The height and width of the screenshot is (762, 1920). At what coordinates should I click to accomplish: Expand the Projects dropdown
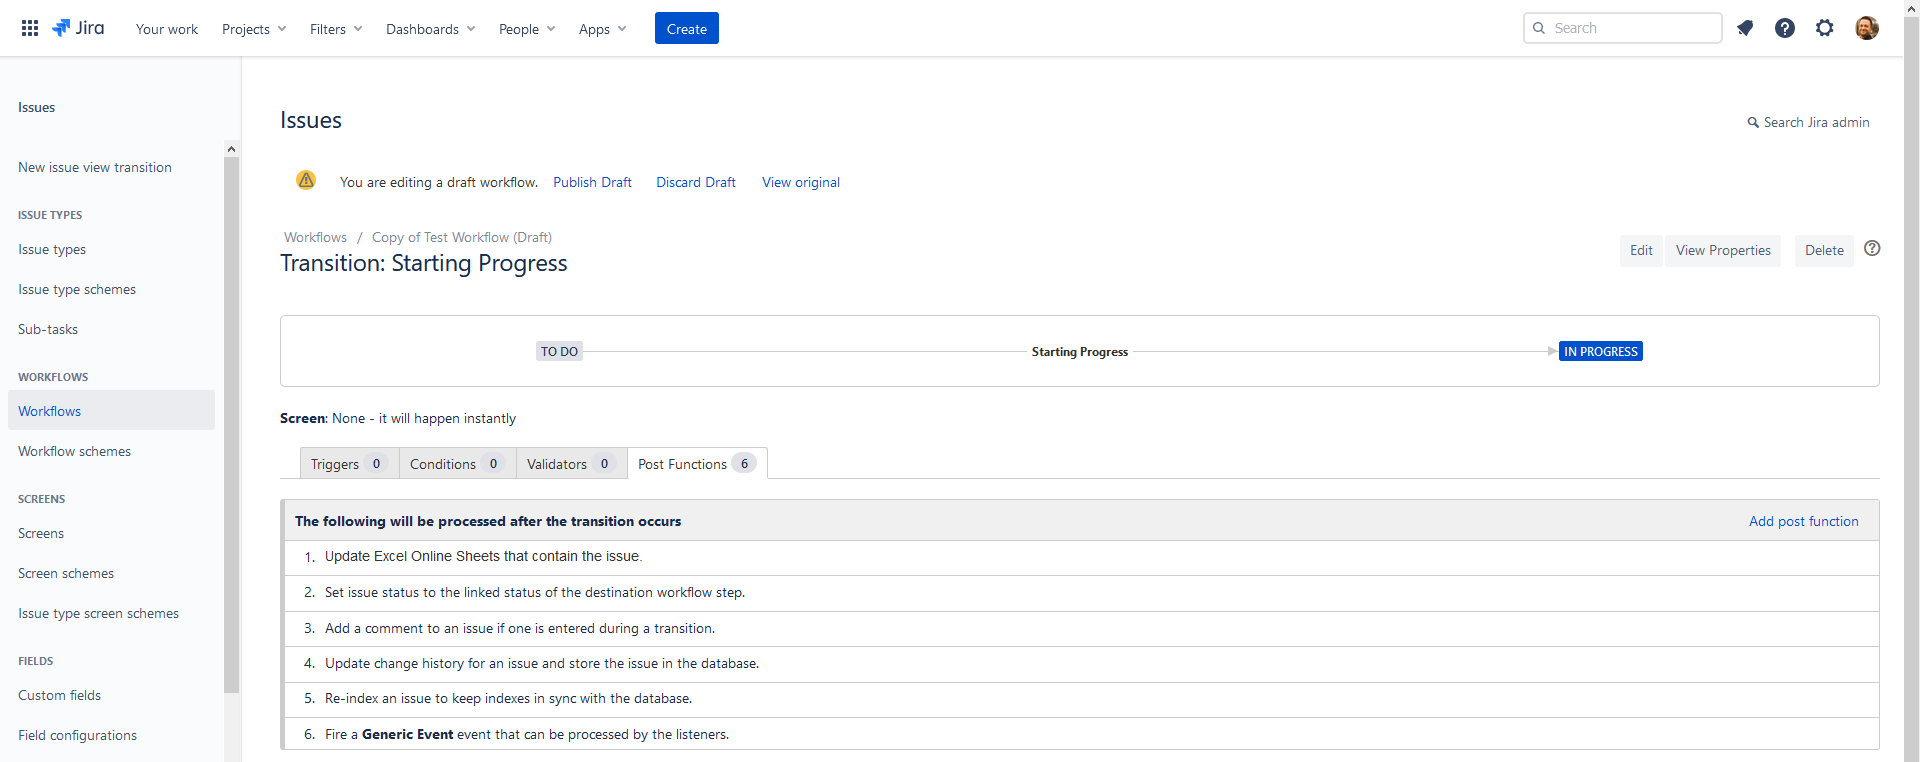(x=254, y=29)
